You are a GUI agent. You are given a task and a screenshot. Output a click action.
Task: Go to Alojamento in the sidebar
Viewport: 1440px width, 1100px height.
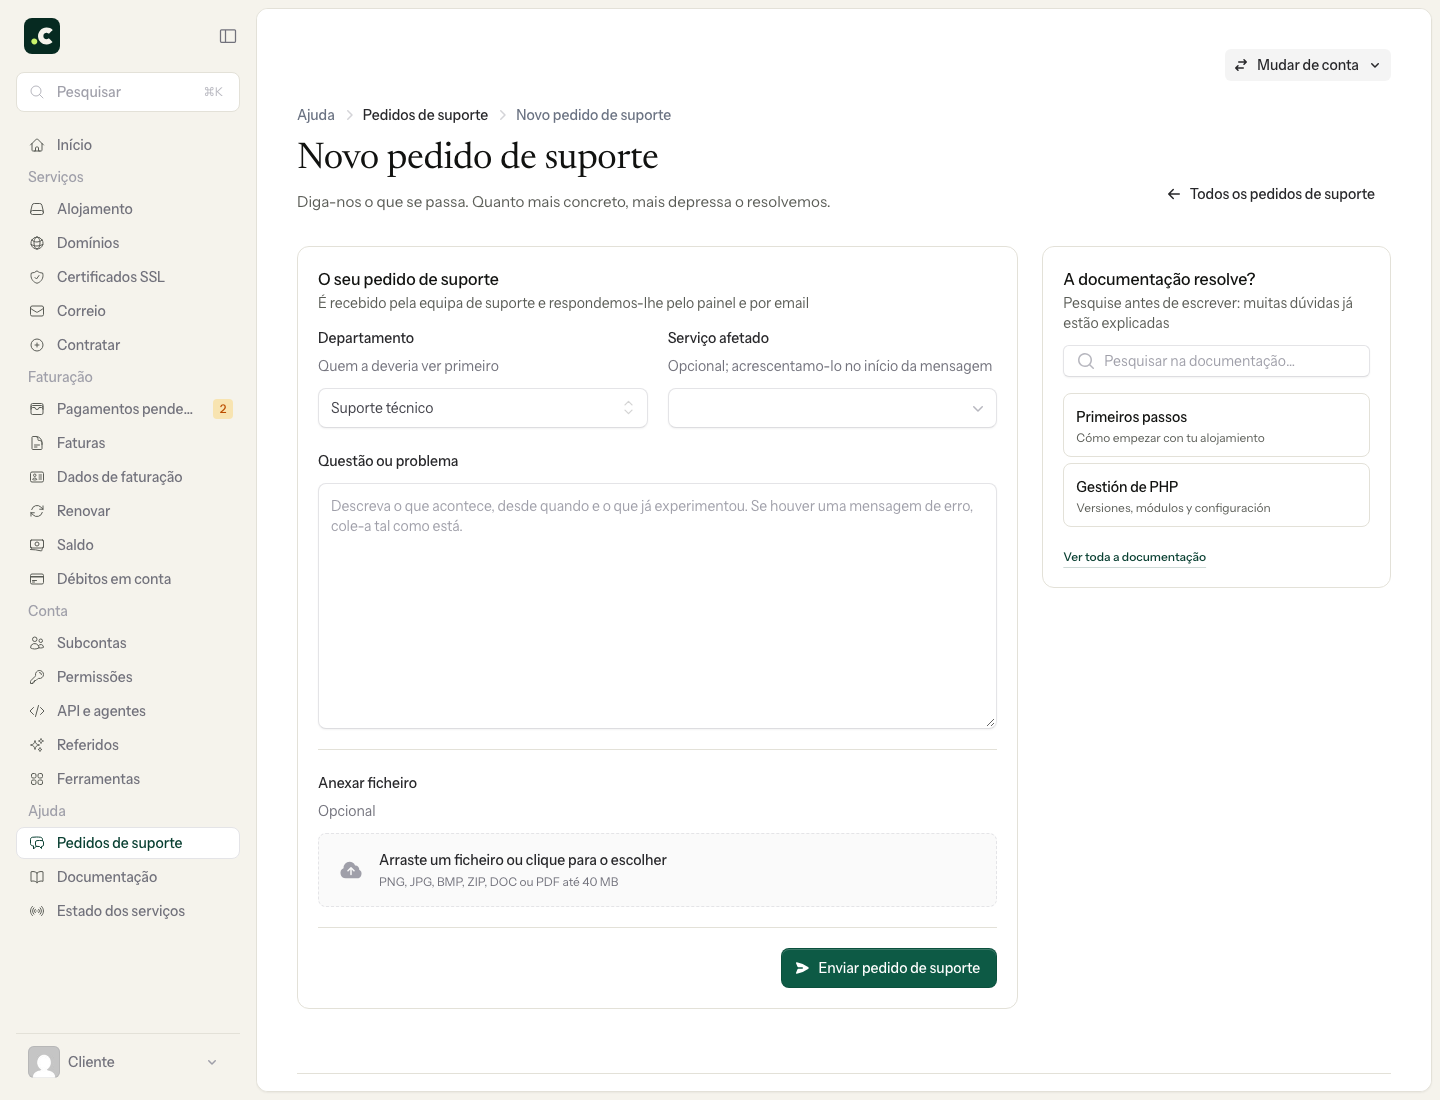128,209
